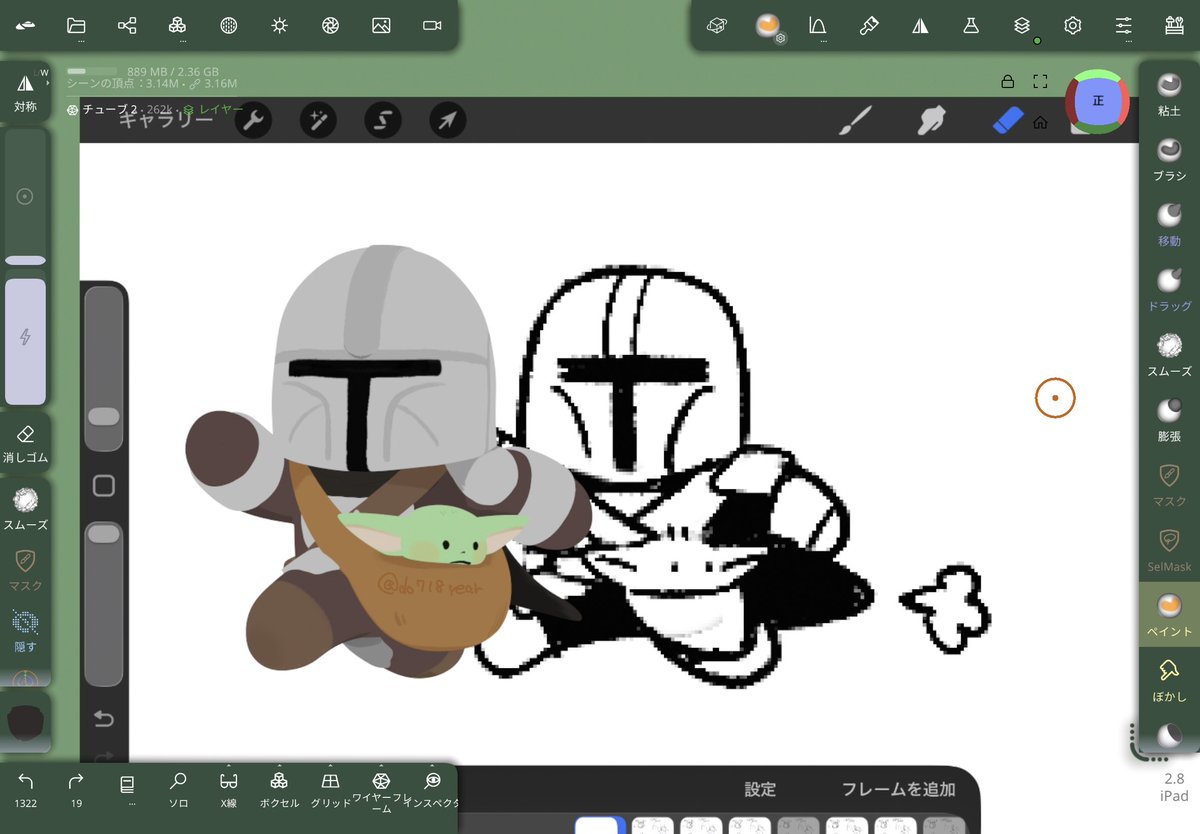Toggle the 隠す hide shortcut
The image size is (1200, 834).
[26, 631]
